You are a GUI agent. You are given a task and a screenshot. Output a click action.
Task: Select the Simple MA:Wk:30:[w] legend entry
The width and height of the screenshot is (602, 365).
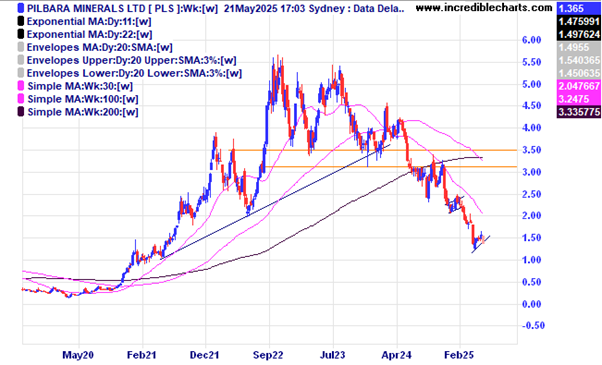pos(80,86)
